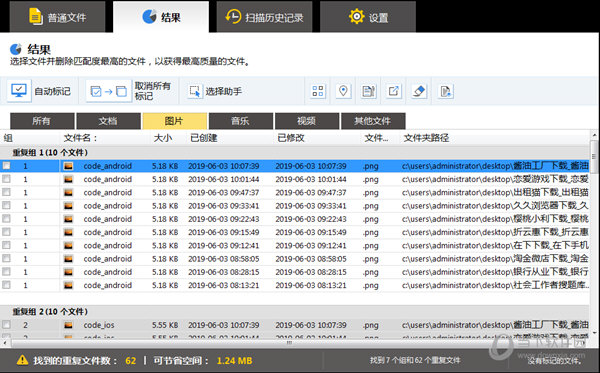600x373 pixels.
Task: Open the 扫描历史记录 tab
Action: (x=264, y=17)
